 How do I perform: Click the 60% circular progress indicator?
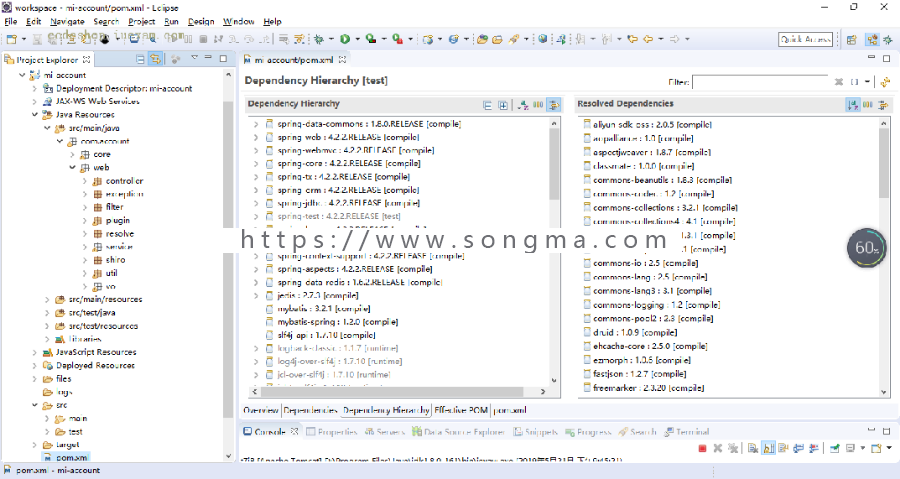click(x=866, y=248)
